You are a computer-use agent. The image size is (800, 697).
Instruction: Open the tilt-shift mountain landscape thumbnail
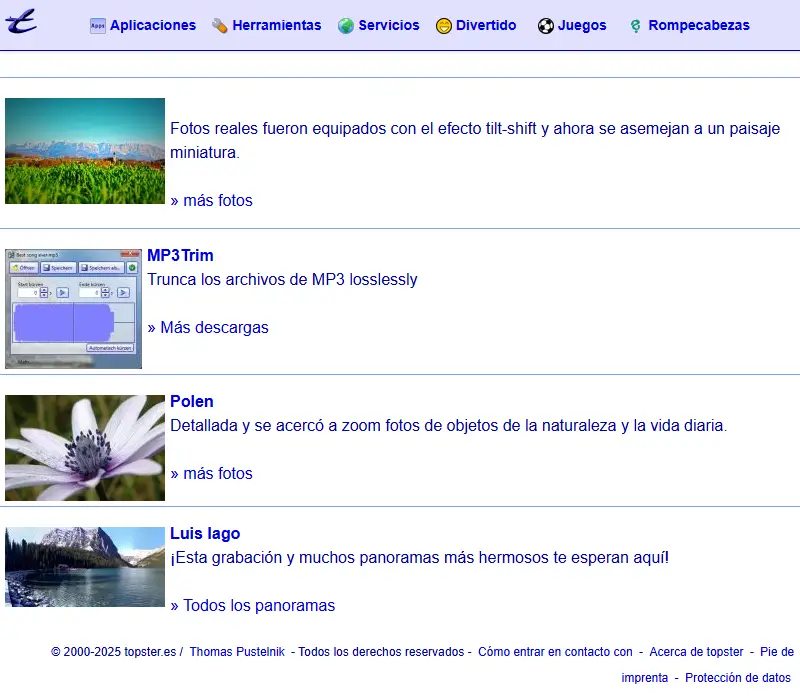tap(85, 151)
